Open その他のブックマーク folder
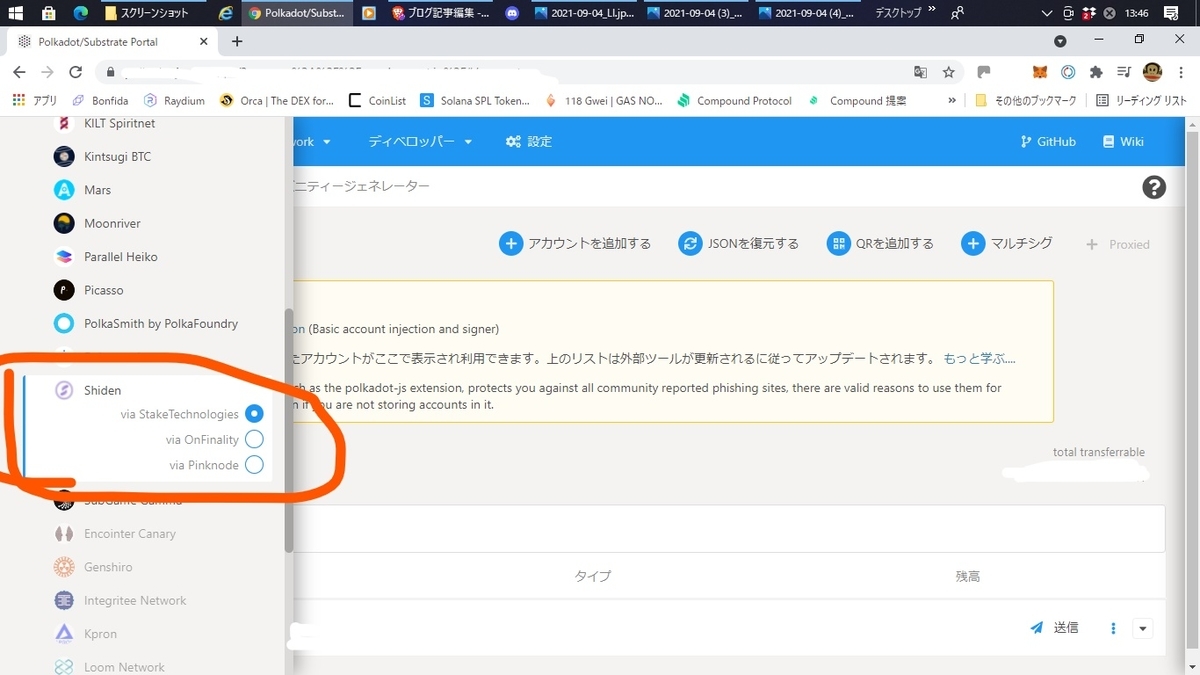This screenshot has height=675, width=1200. (x=1025, y=100)
